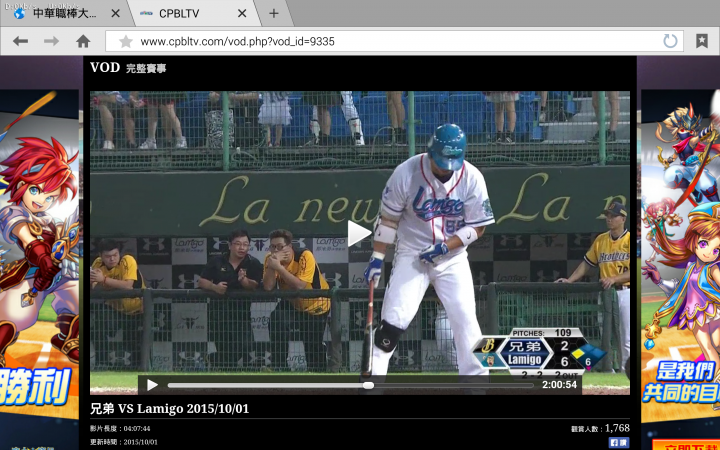Screen dimensions: 720x450
Task: Close the CPBLTV tab
Action: (x=242, y=13)
